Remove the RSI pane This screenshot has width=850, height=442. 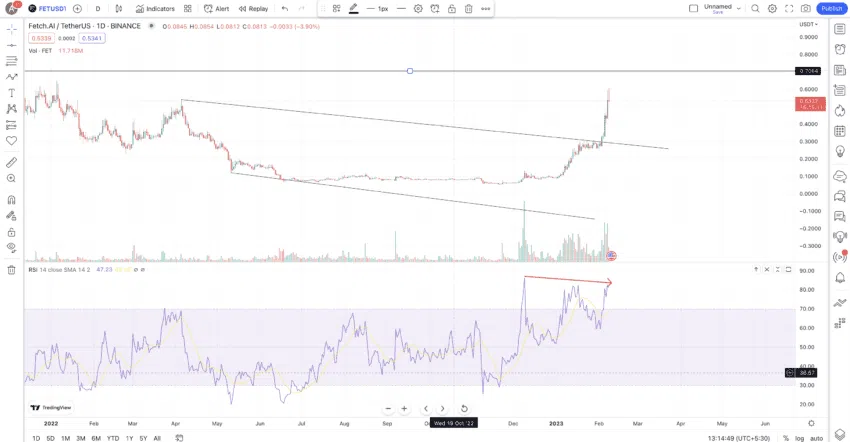[767, 270]
